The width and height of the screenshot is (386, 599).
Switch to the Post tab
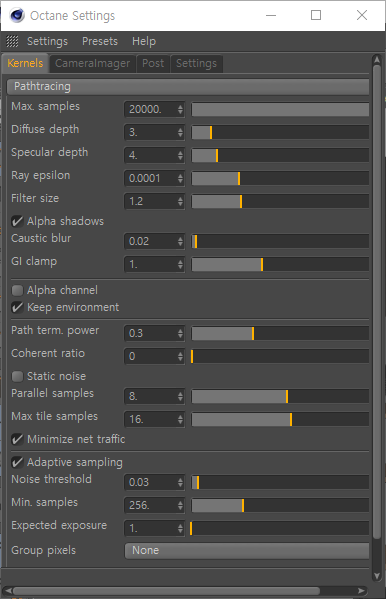[x=153, y=63]
